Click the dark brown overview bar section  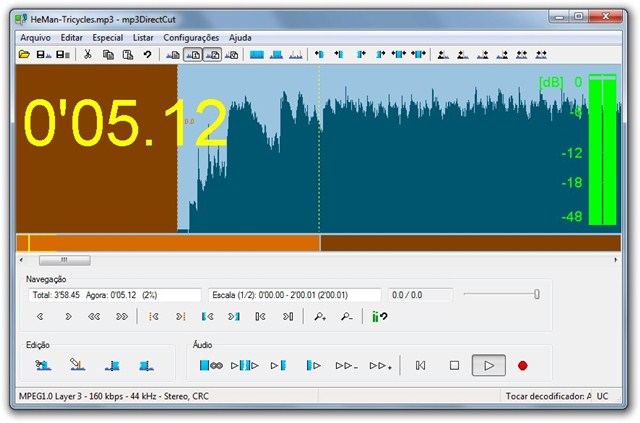(471, 243)
